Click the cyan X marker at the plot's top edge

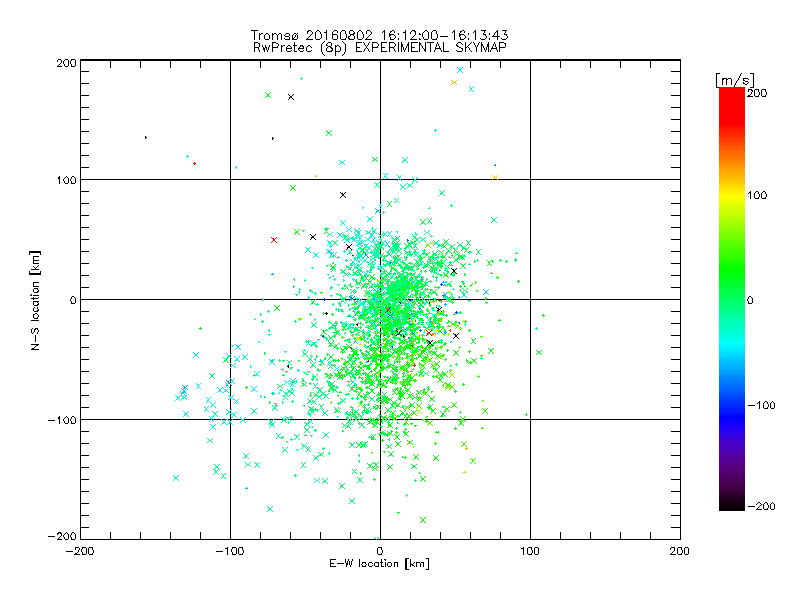point(460,70)
